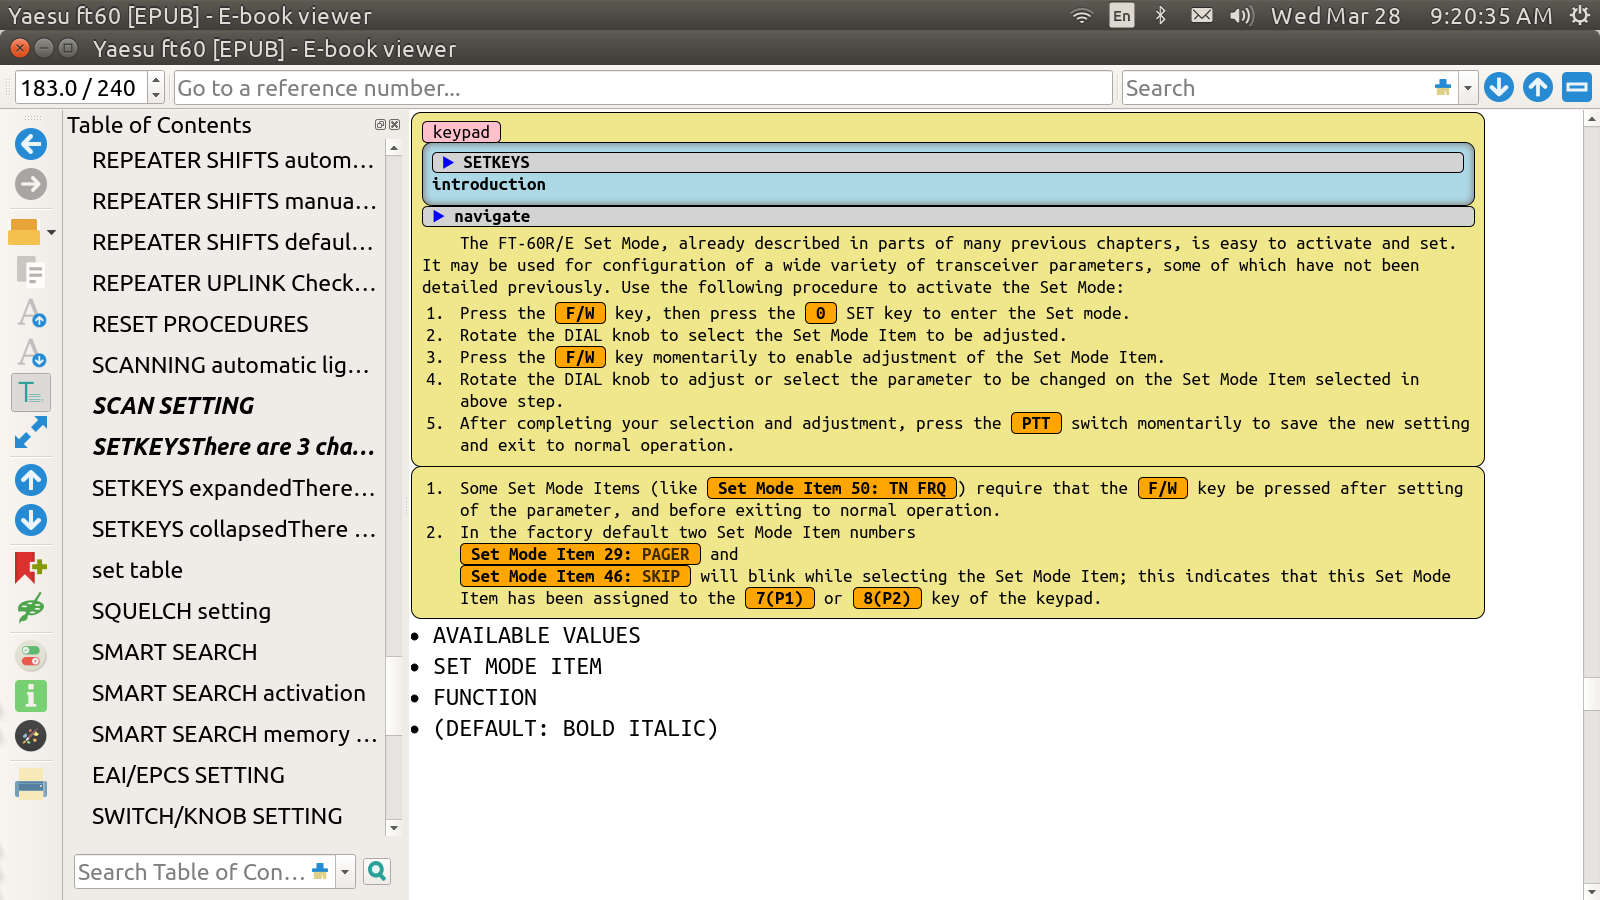The height and width of the screenshot is (900, 1600).
Task: Expand the navigate disclosure triangle
Action: click(x=438, y=216)
